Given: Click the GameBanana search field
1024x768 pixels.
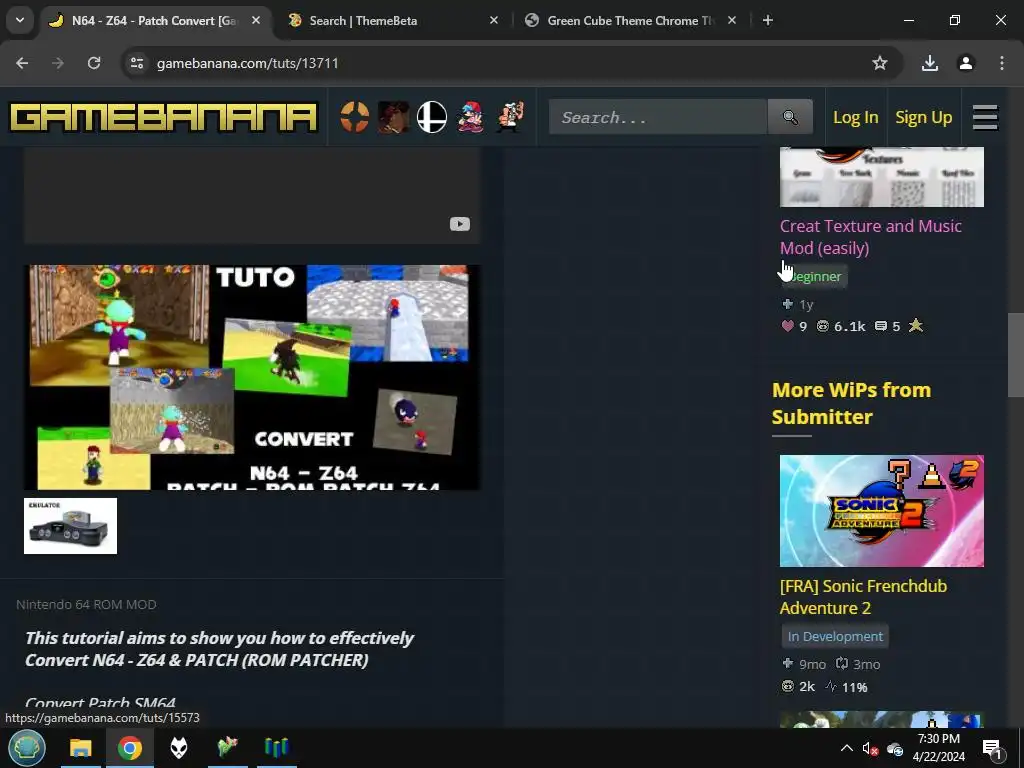Looking at the screenshot, I should click(658, 118).
